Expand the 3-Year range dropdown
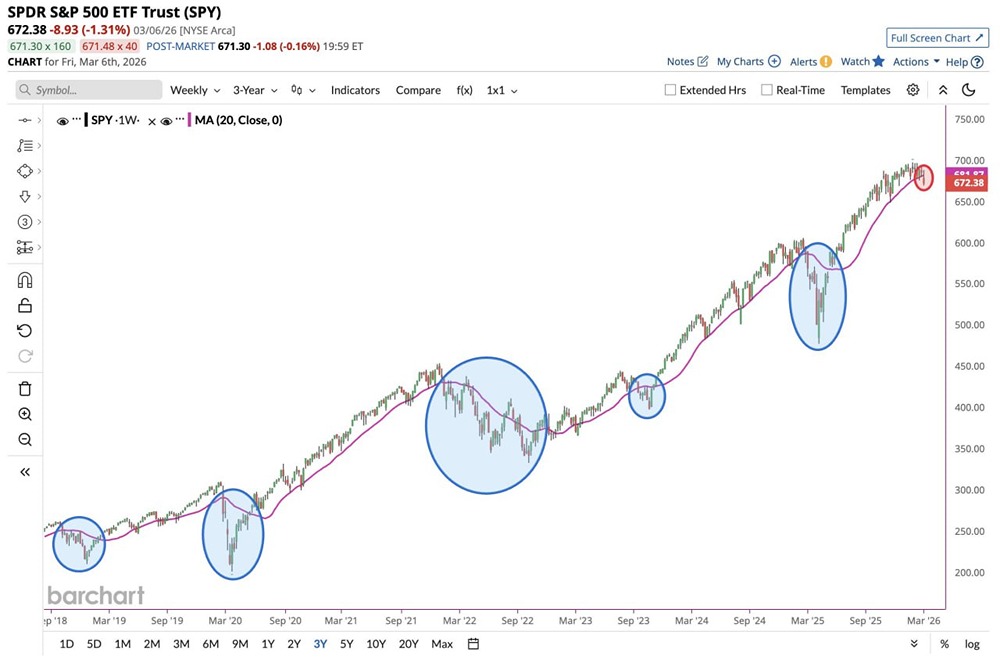Image resolution: width=1000 pixels, height=663 pixels. [x=252, y=90]
